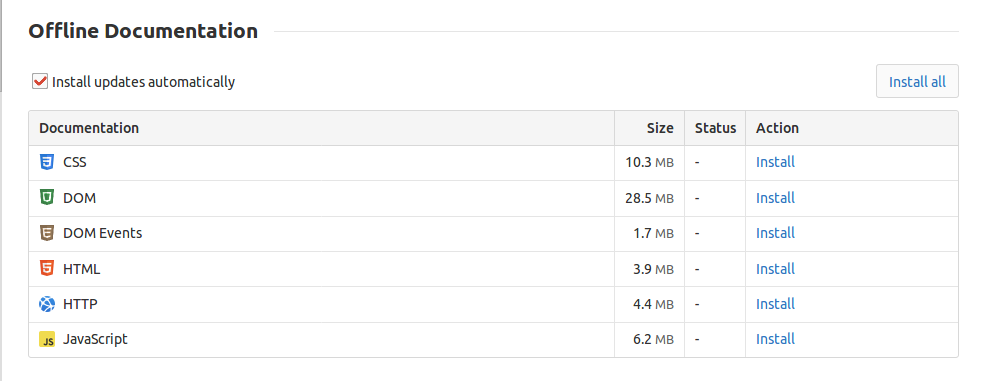
Task: Click the CSS documentation icon
Action: [47, 162]
